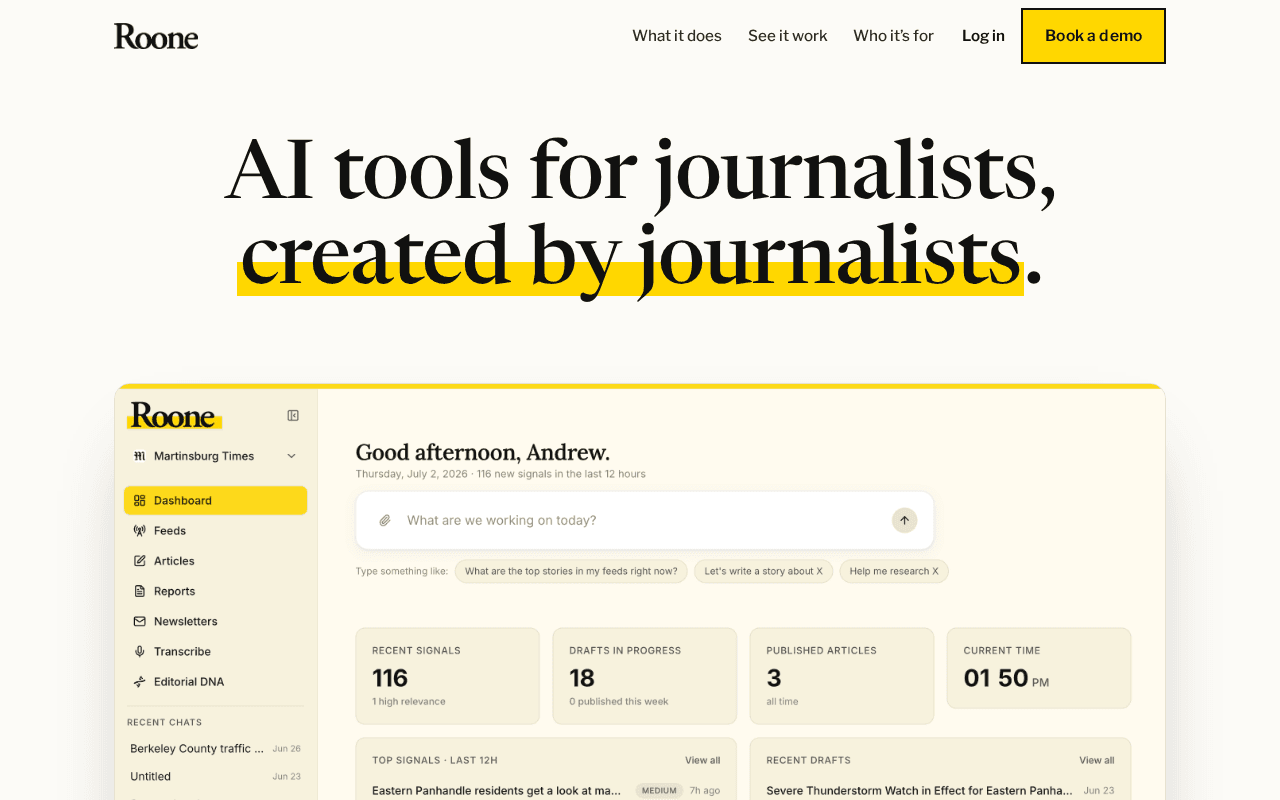Click the Reports document icon

[x=139, y=591]
